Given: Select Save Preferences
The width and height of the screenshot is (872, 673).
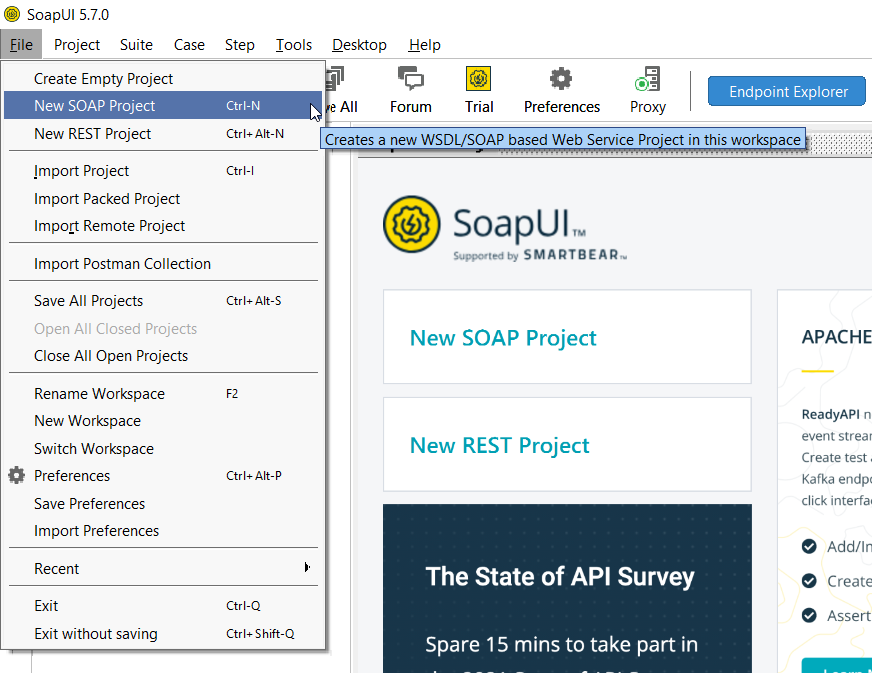Looking at the screenshot, I should (x=163, y=504).
